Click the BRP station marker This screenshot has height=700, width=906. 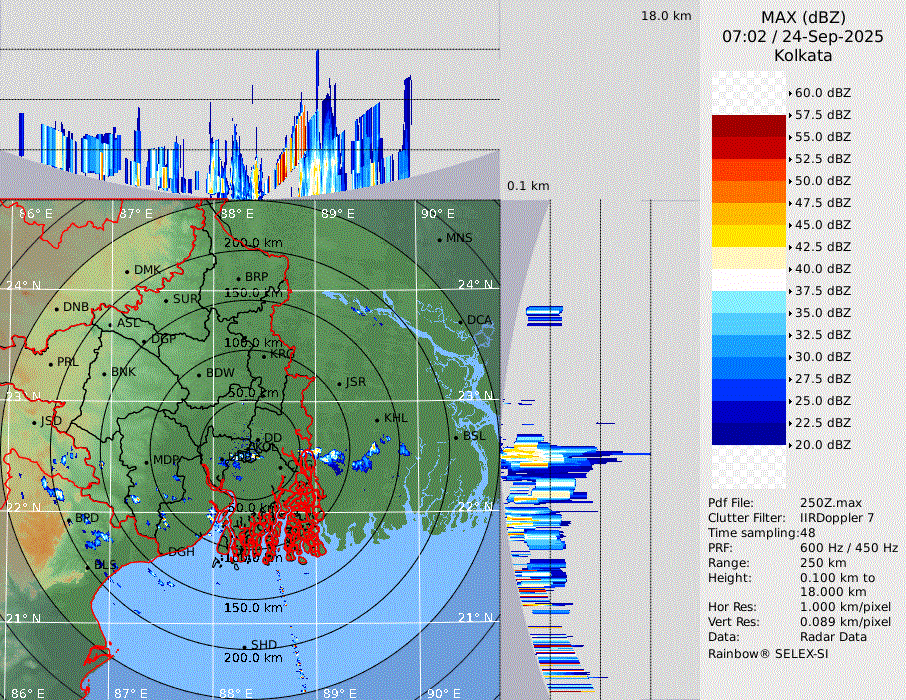[238, 278]
